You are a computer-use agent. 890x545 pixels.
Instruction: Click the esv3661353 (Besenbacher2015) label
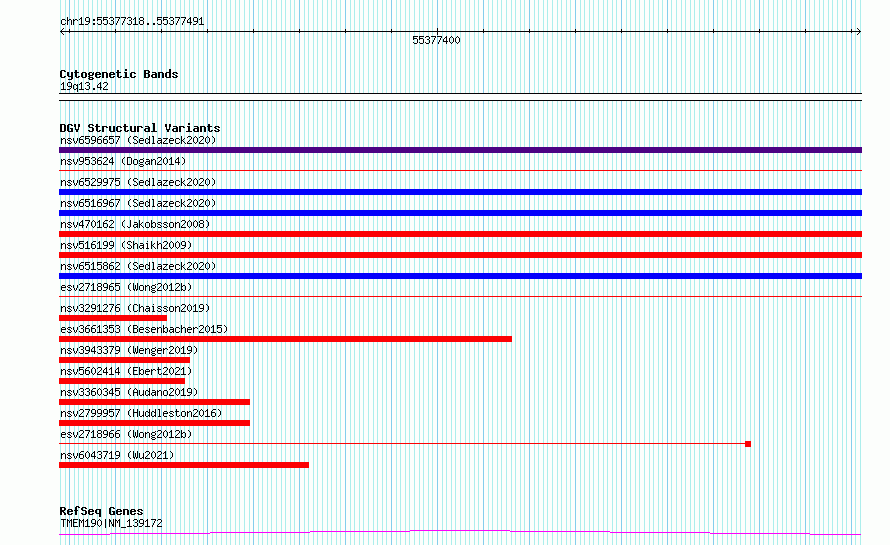(x=144, y=329)
